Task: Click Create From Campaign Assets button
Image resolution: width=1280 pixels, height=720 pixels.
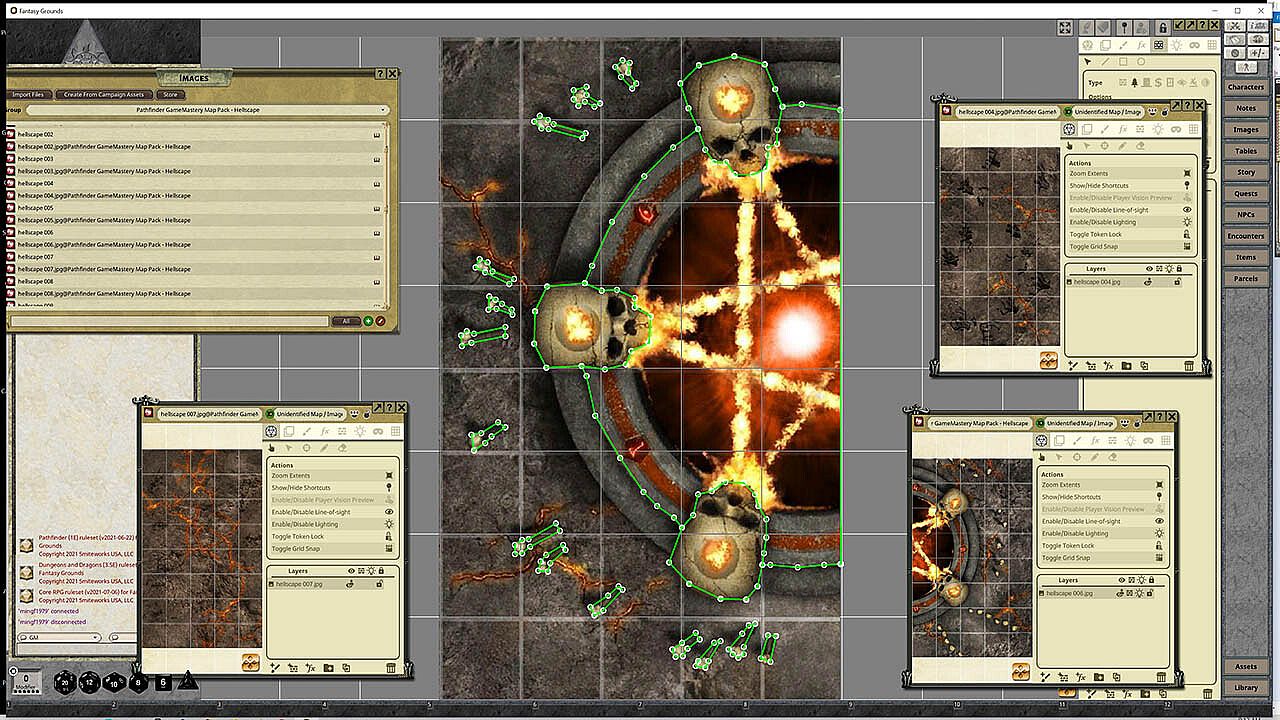Action: click(104, 95)
